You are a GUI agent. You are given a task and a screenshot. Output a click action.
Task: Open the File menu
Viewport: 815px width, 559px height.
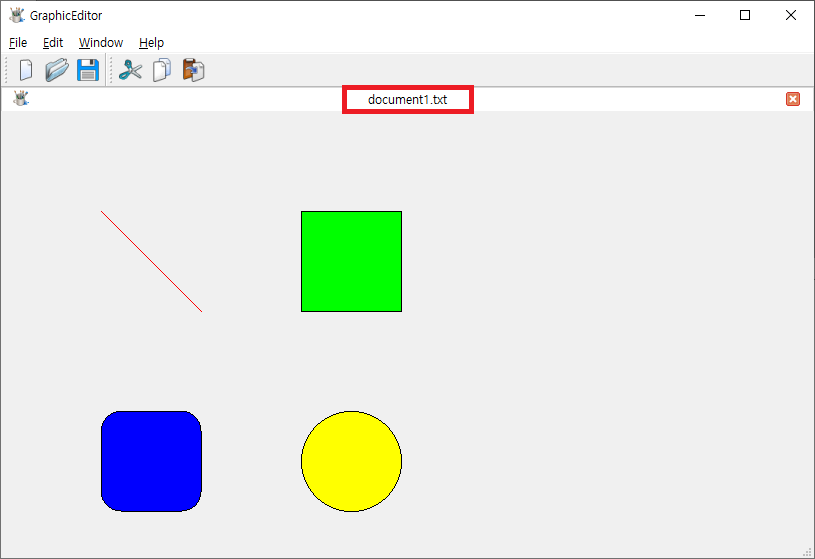point(18,43)
